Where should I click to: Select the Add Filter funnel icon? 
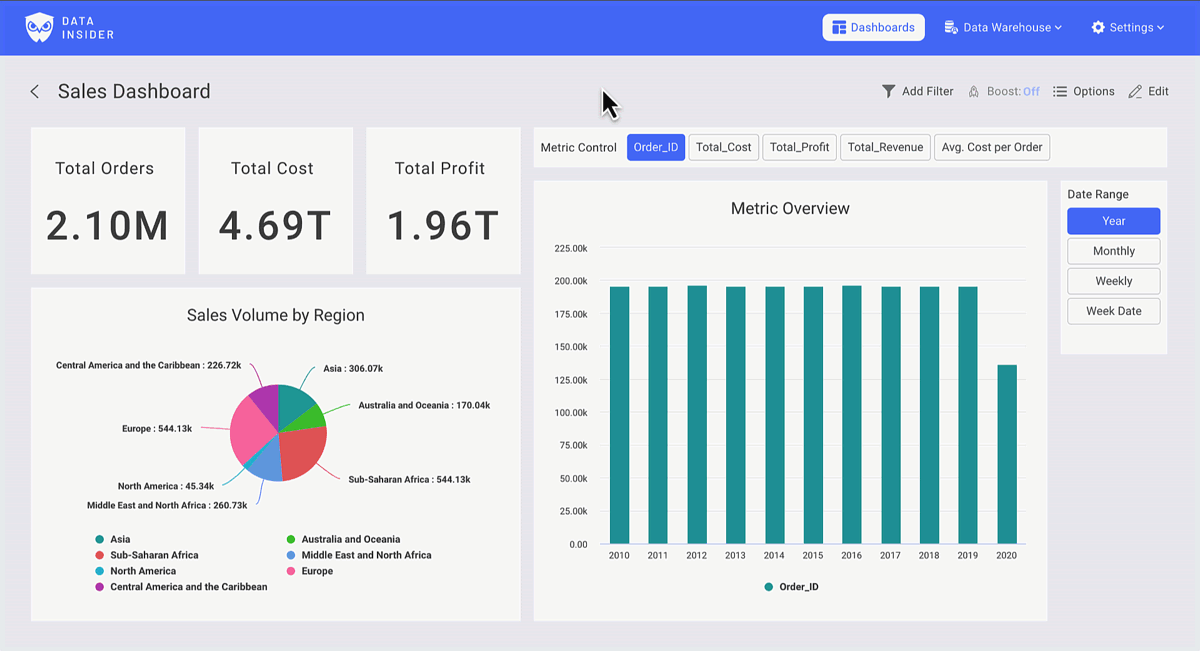(888, 91)
